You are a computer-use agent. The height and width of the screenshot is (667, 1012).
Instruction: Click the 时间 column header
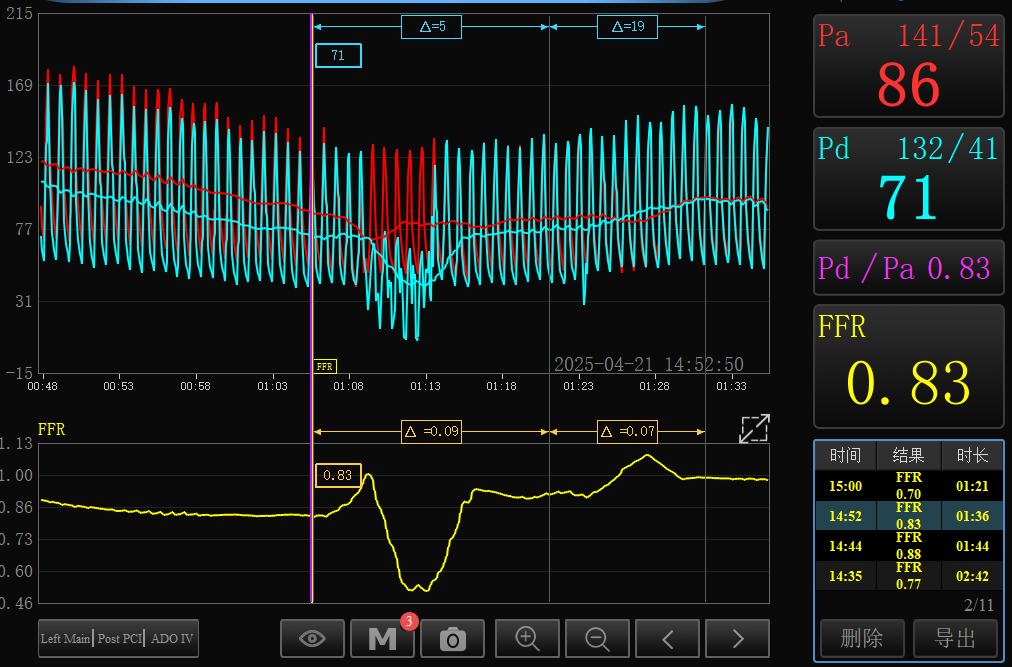pyautogui.click(x=845, y=456)
